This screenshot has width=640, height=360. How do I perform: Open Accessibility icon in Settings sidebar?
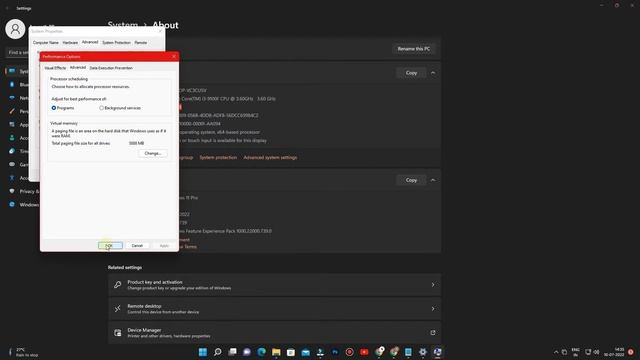click(x=12, y=178)
